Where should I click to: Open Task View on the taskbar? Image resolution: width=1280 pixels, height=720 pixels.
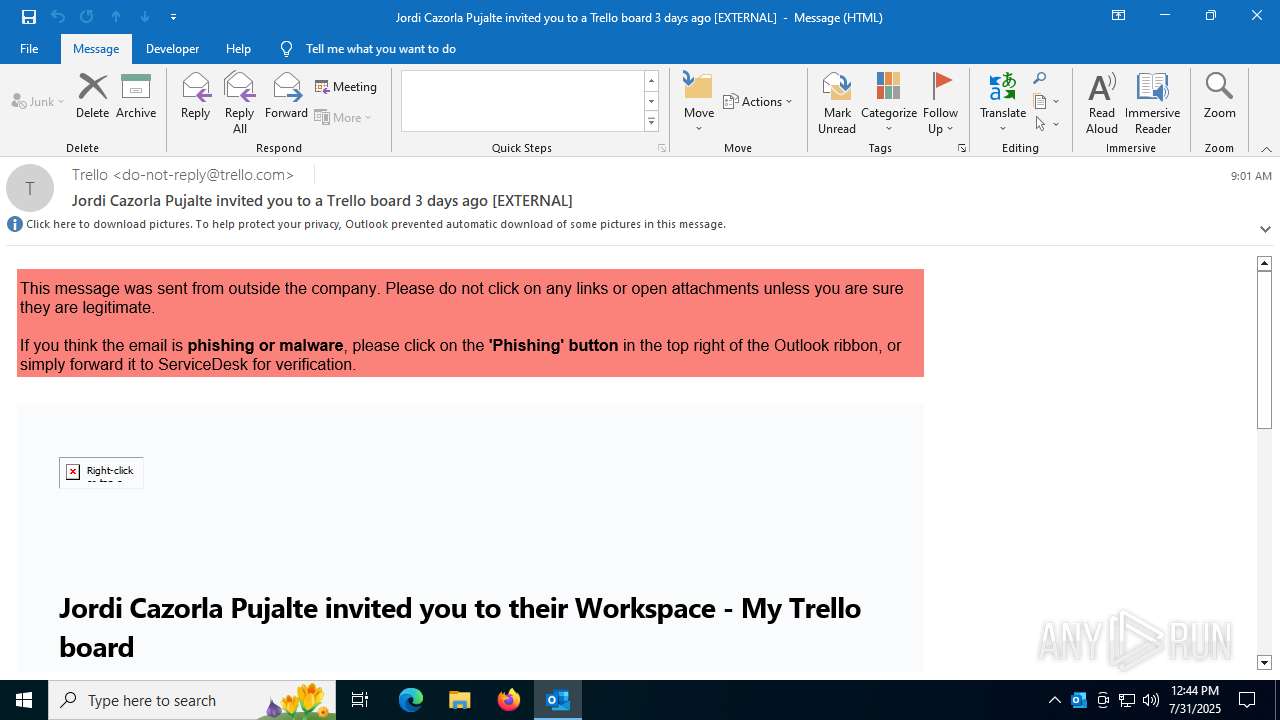click(x=360, y=700)
